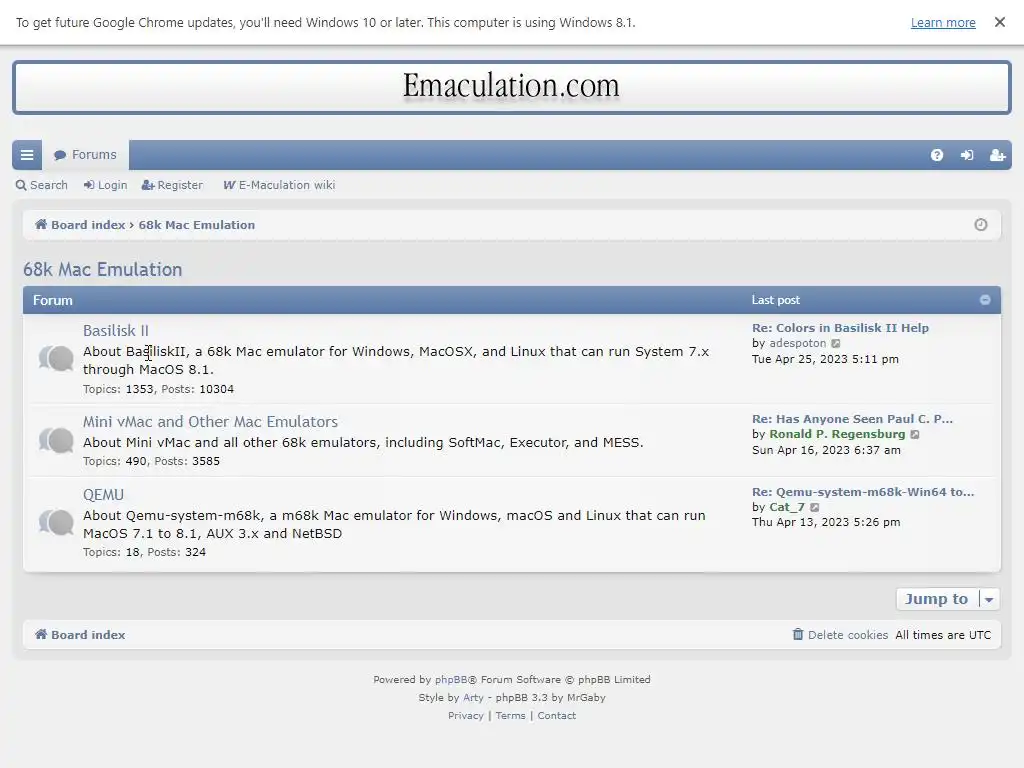Open the Learn more link
Screen dimensions: 1024x768
click(943, 23)
